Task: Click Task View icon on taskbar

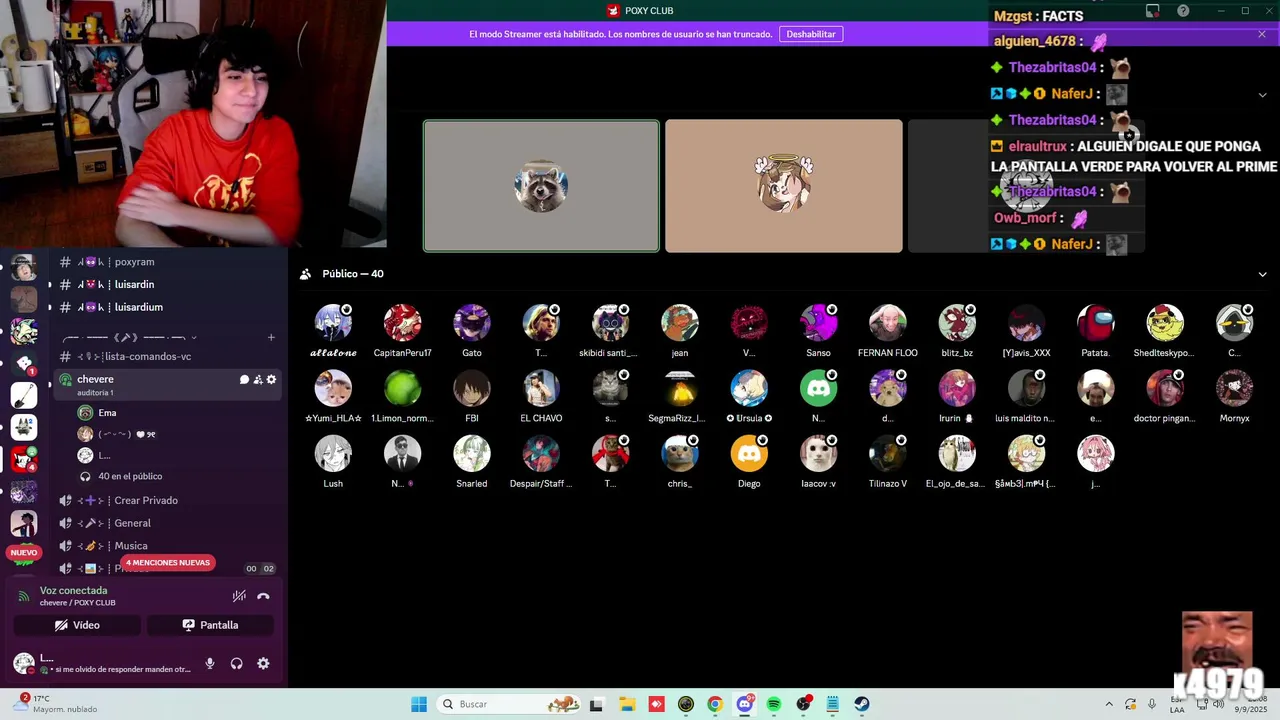Action: [596, 704]
